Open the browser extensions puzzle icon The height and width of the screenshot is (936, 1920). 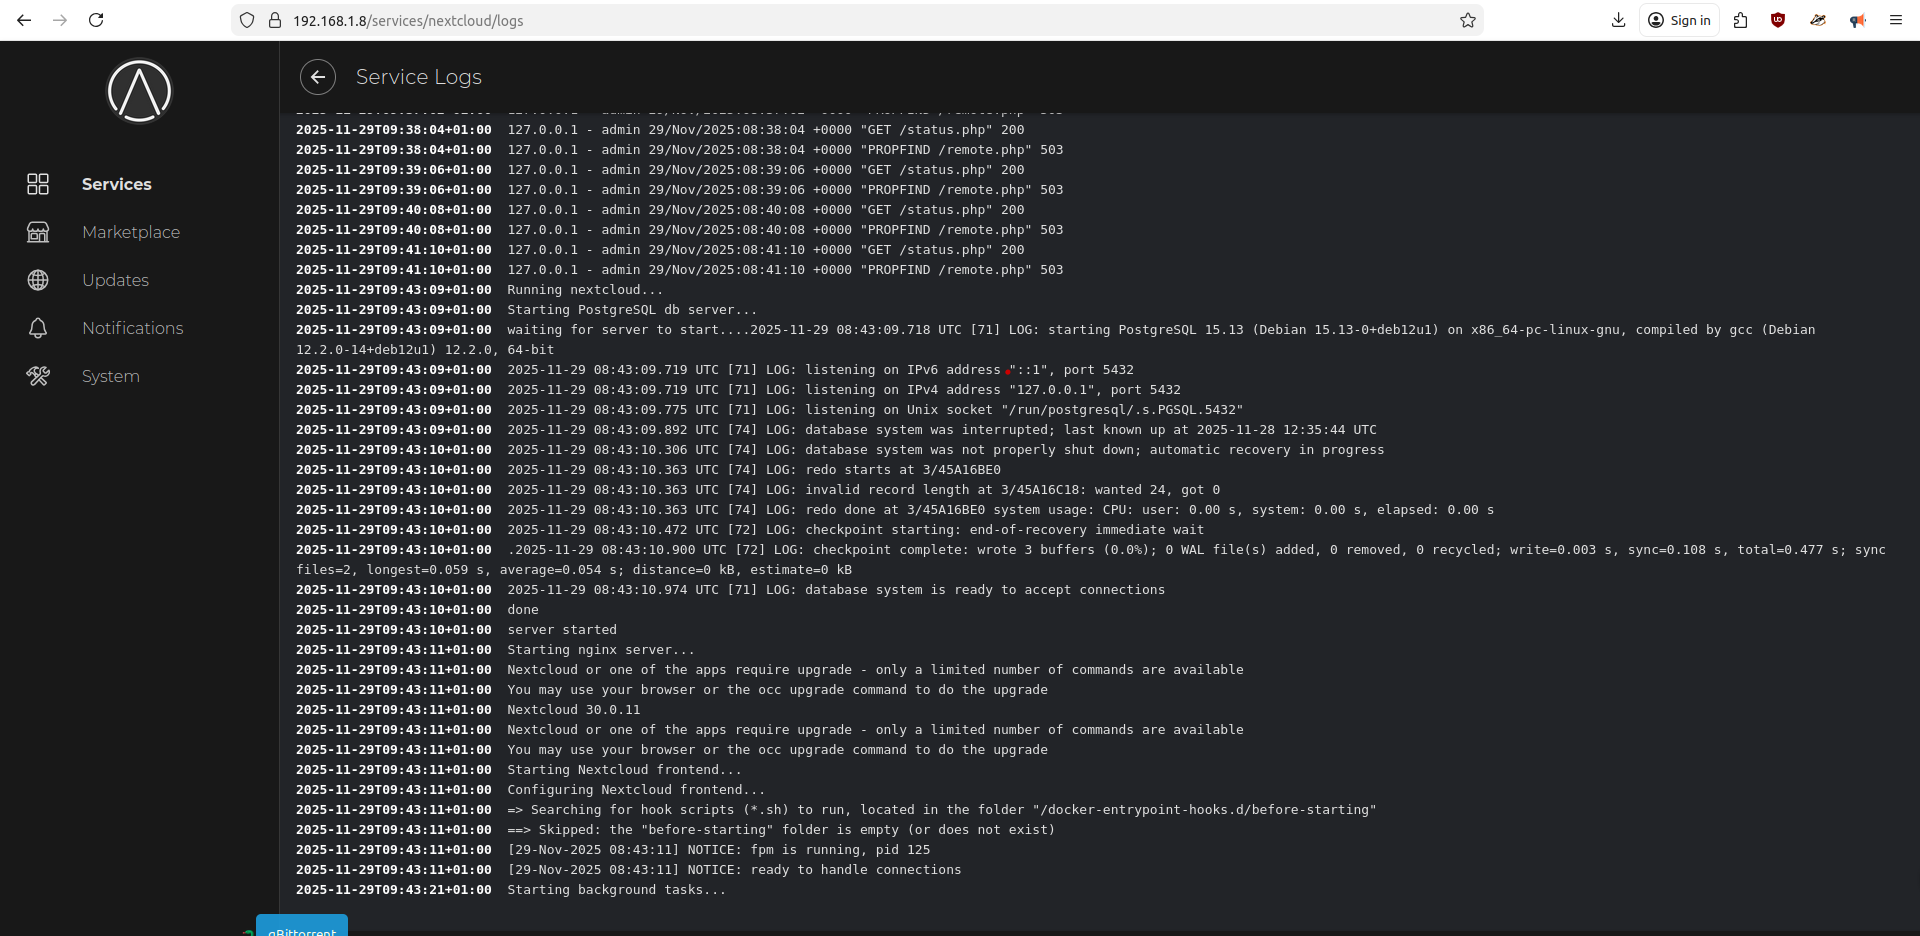(x=1740, y=20)
